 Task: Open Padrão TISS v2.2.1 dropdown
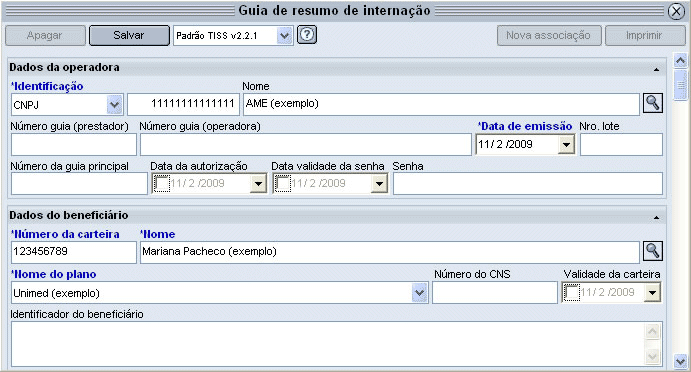[x=285, y=35]
